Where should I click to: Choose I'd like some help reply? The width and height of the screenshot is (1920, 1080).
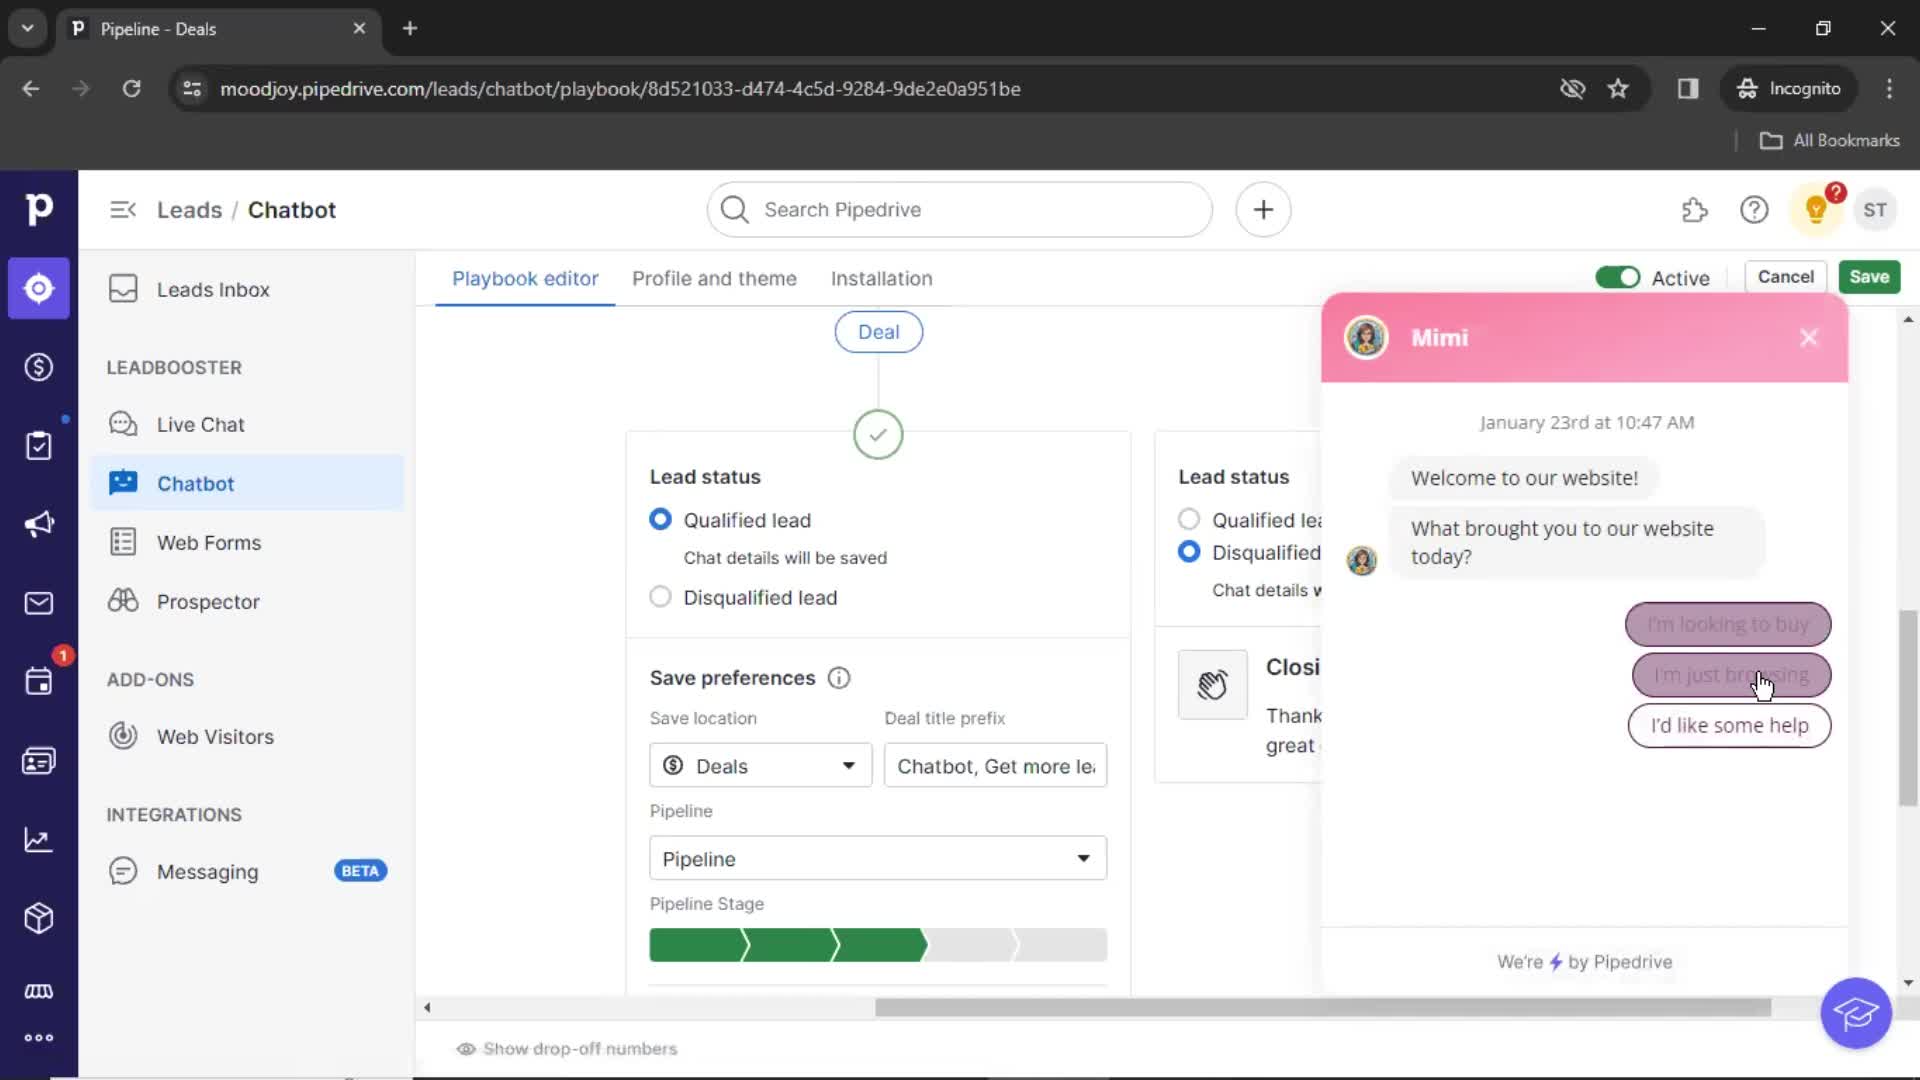click(x=1728, y=726)
